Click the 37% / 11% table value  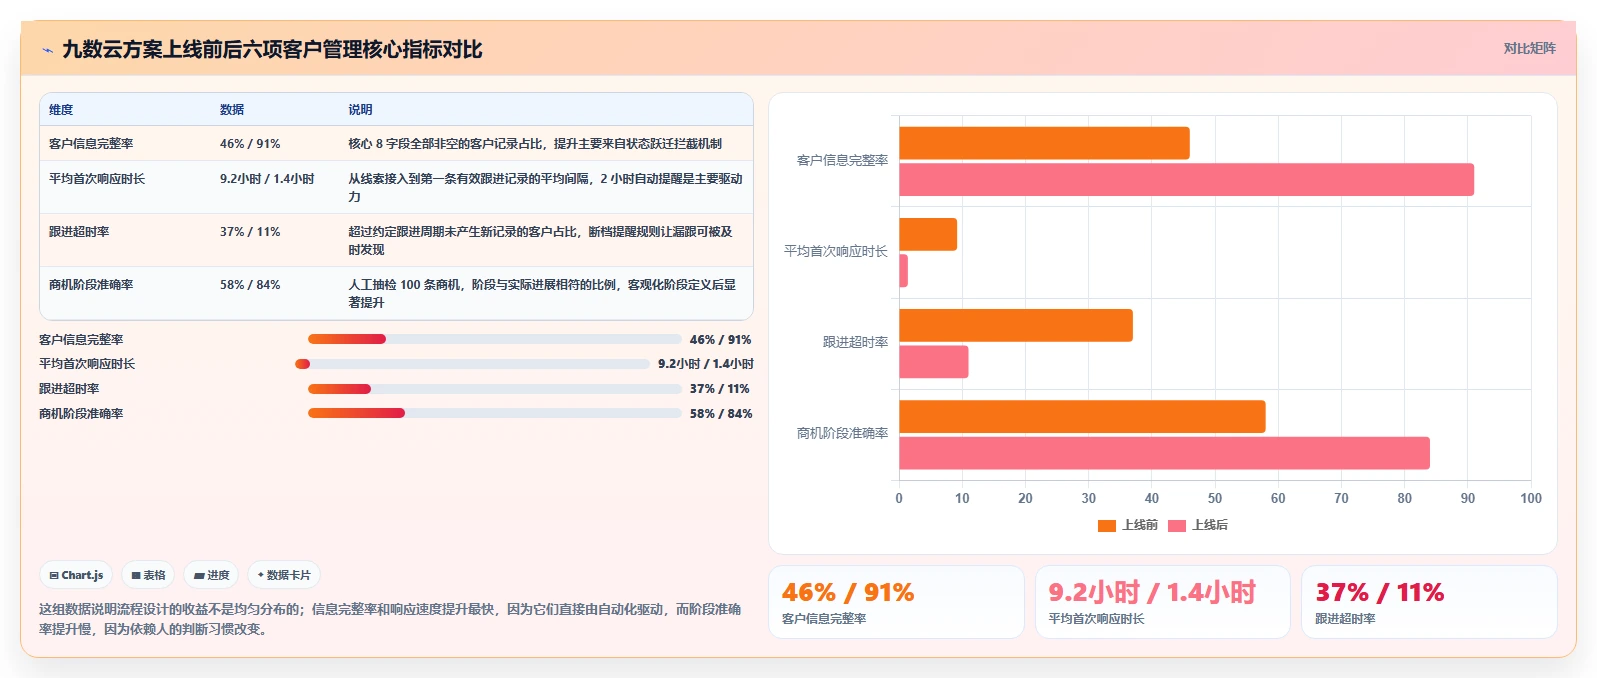250,232
